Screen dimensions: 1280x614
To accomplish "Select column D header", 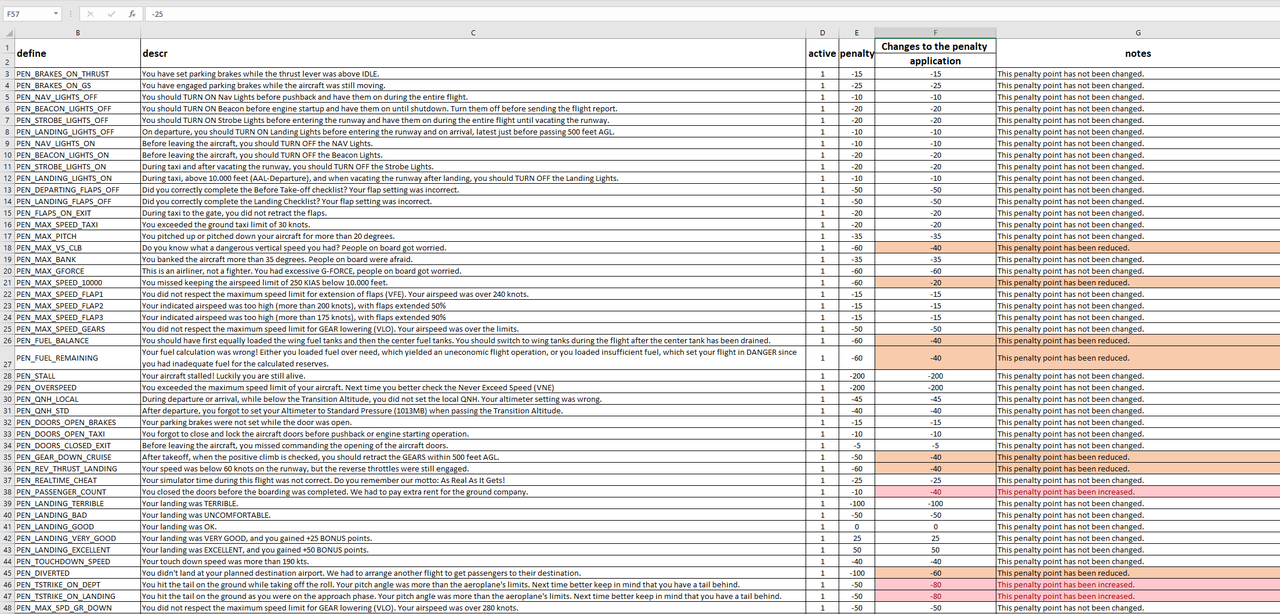I will [822, 33].
